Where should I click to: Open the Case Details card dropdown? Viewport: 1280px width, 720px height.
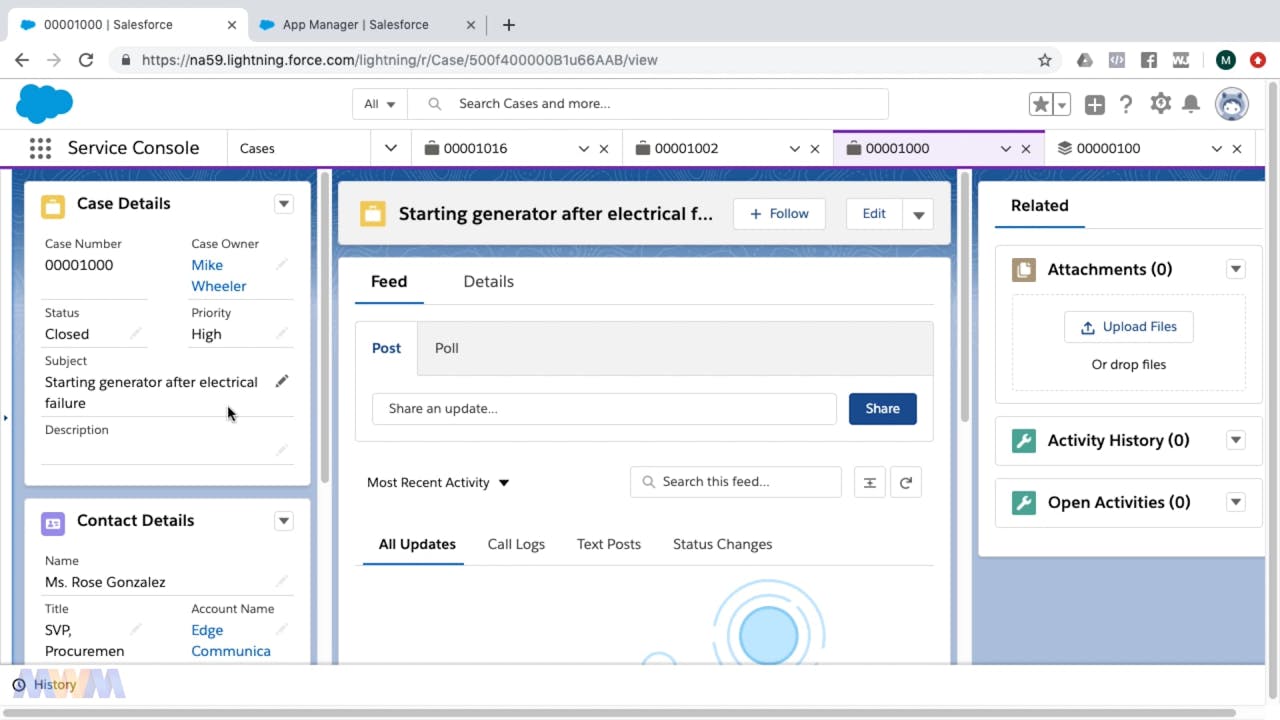coord(284,204)
